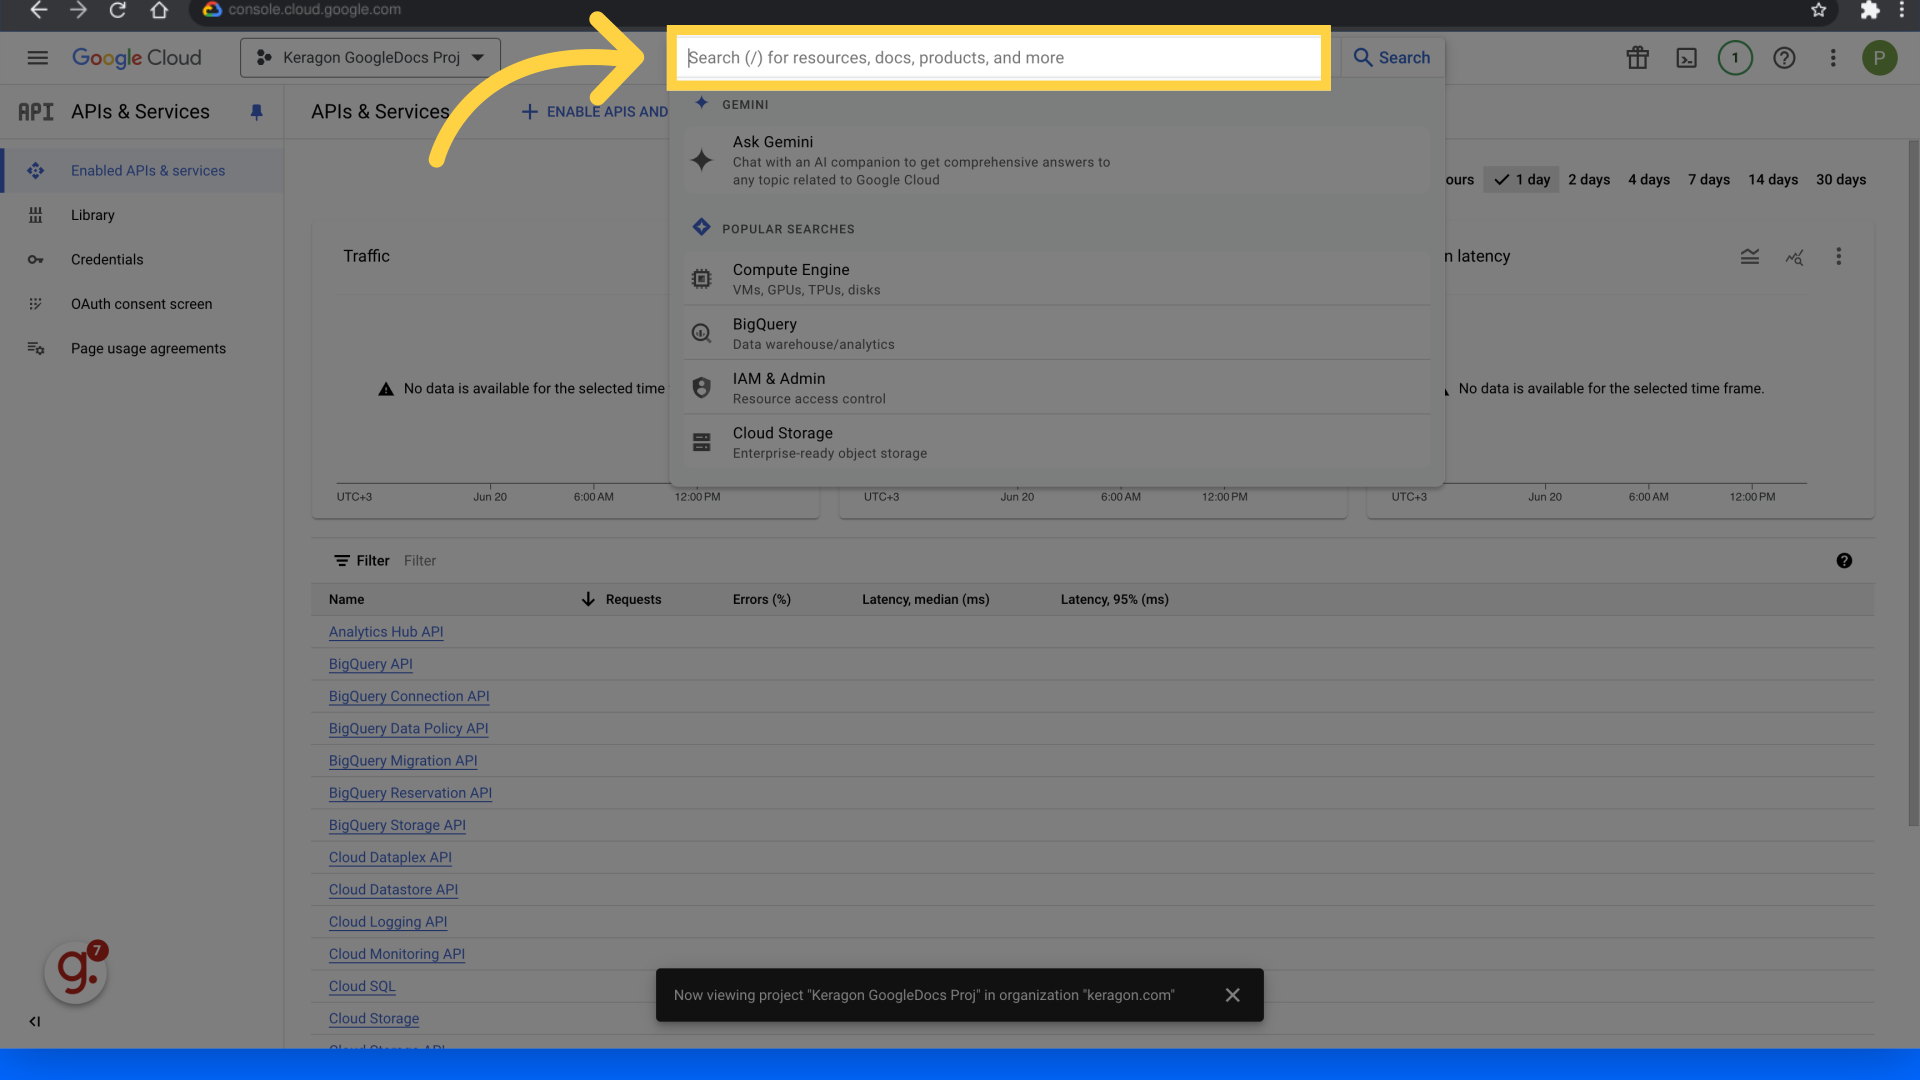This screenshot has height=1080, width=1920.
Task: Select Enabled APIs & services in sidebar
Action: [x=142, y=171]
